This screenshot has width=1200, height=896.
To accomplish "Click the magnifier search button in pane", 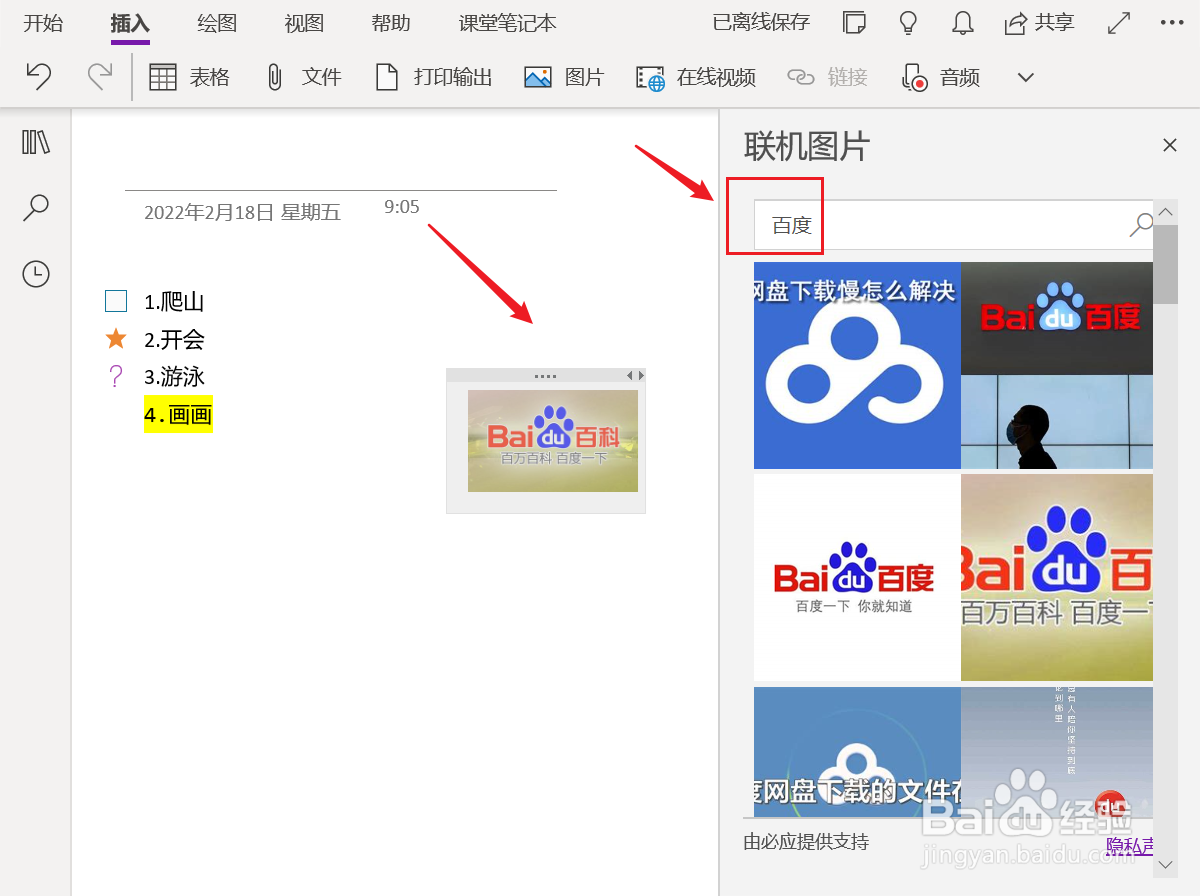I will (x=1140, y=225).
